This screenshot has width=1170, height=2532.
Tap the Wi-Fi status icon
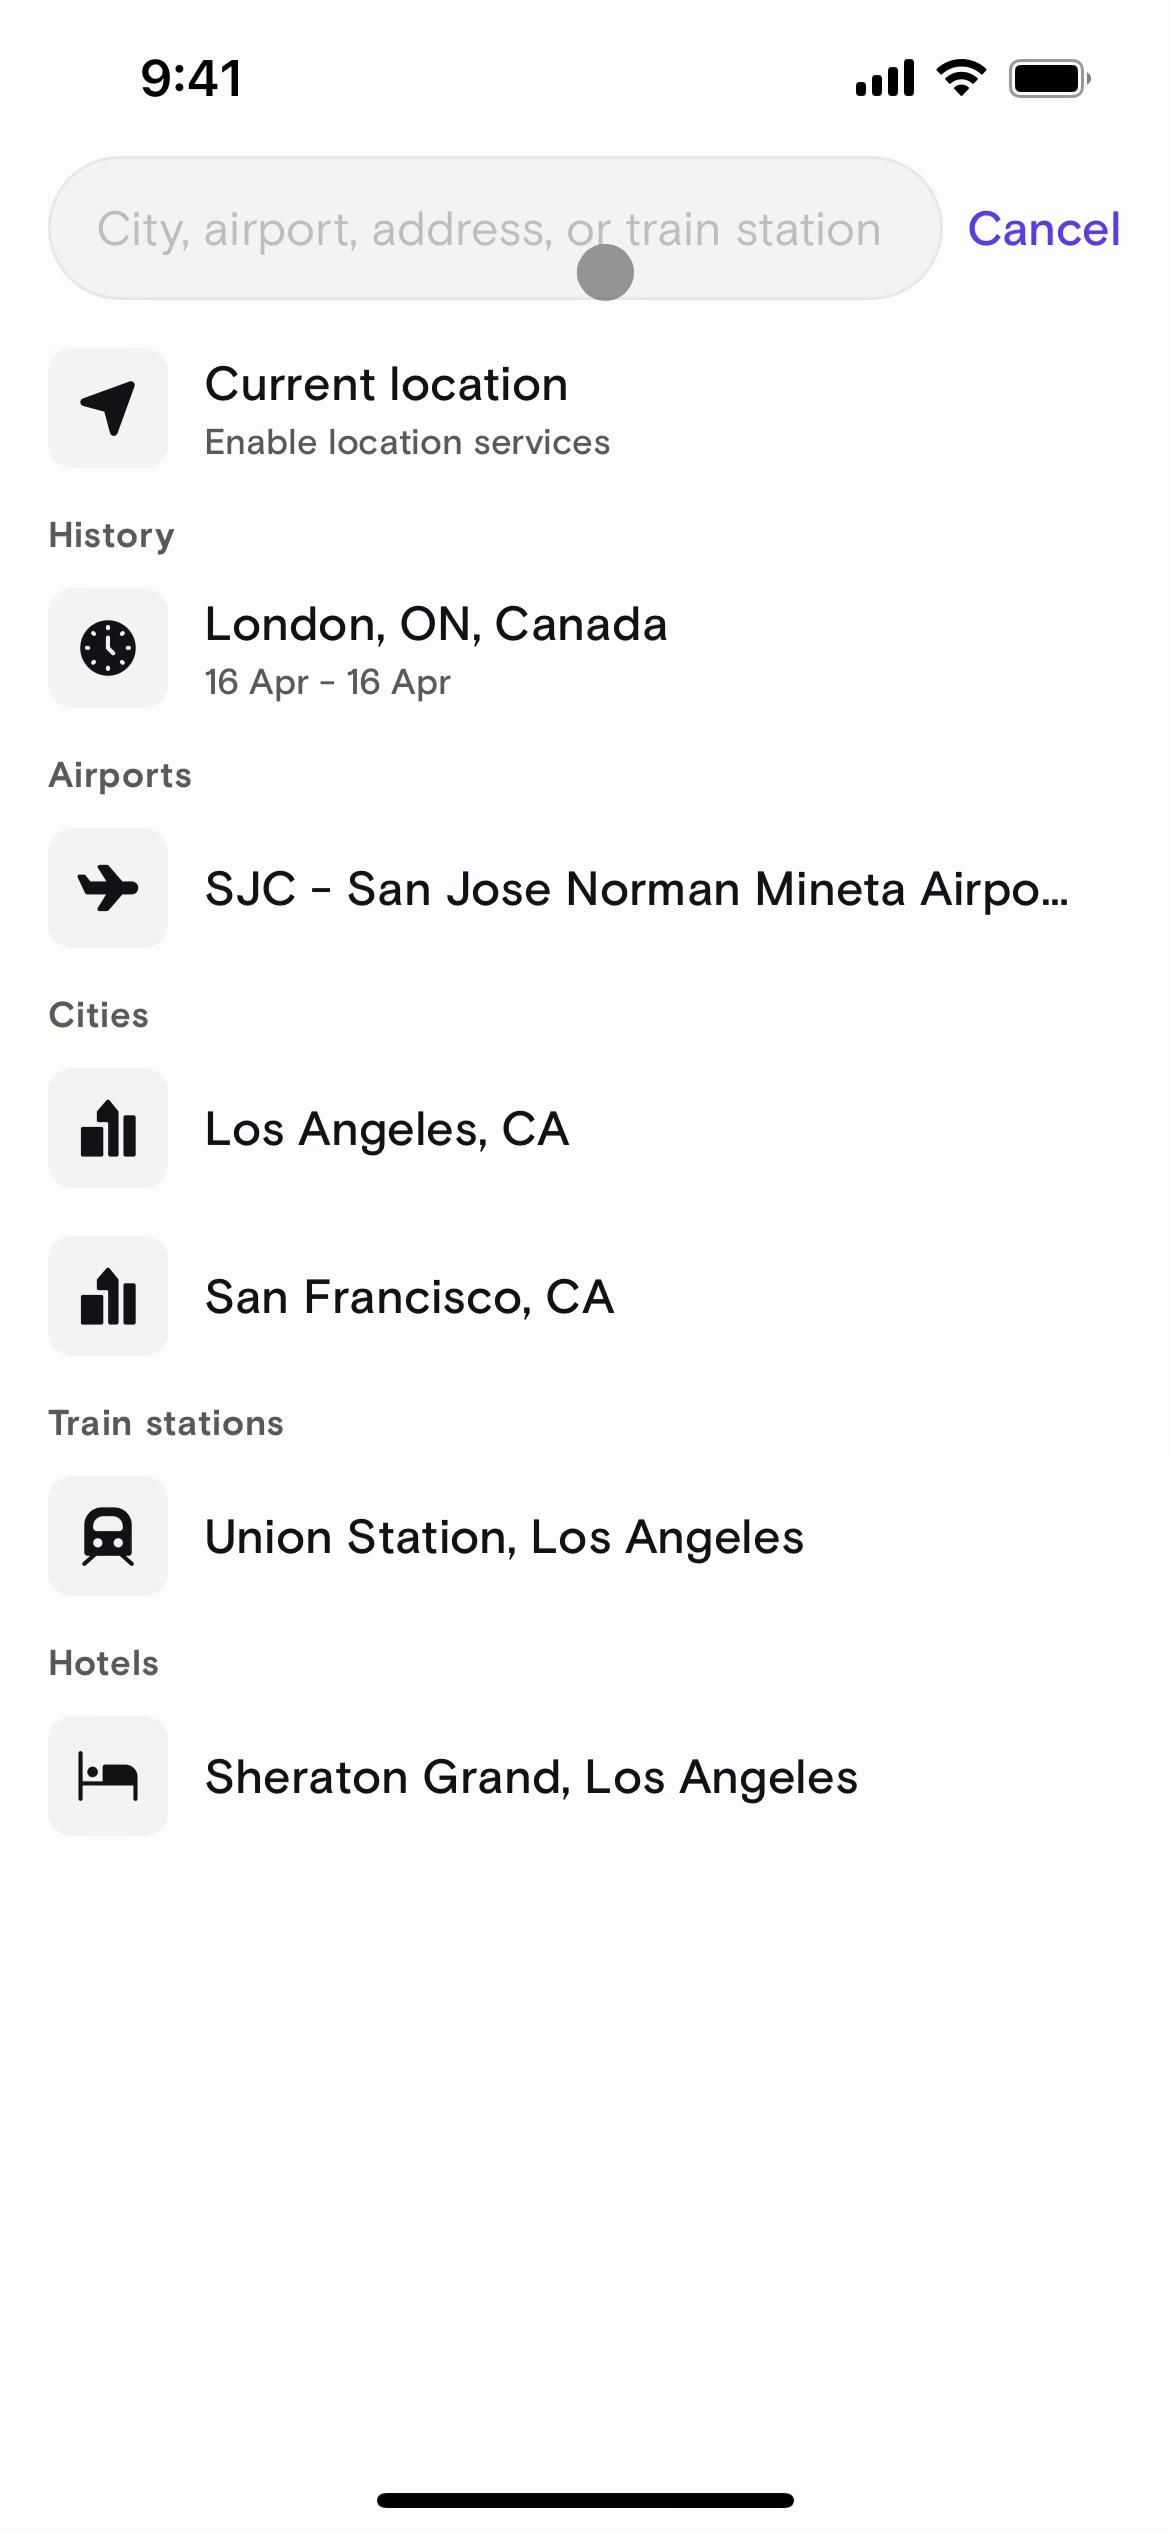pos(961,78)
